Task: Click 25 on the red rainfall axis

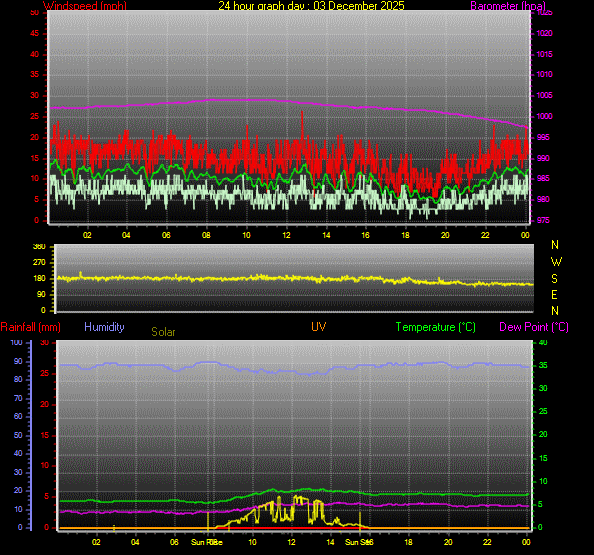Action: (45, 374)
